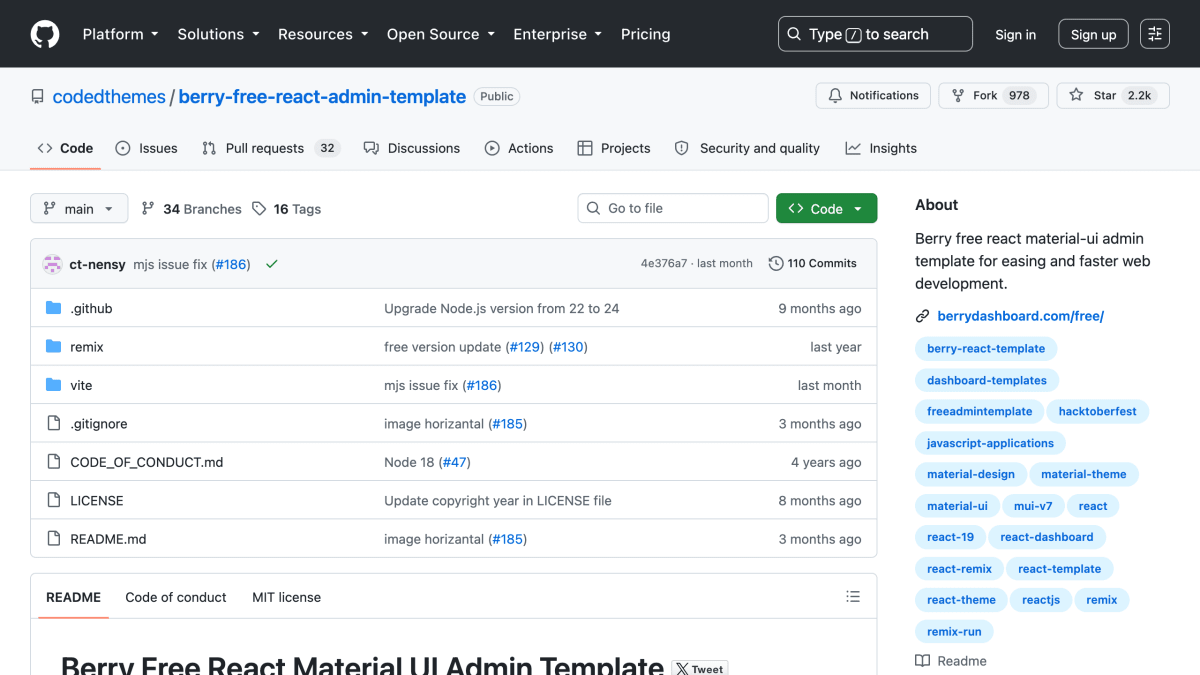The height and width of the screenshot is (675, 1200).
Task: Click the Sign up button
Action: (x=1093, y=34)
